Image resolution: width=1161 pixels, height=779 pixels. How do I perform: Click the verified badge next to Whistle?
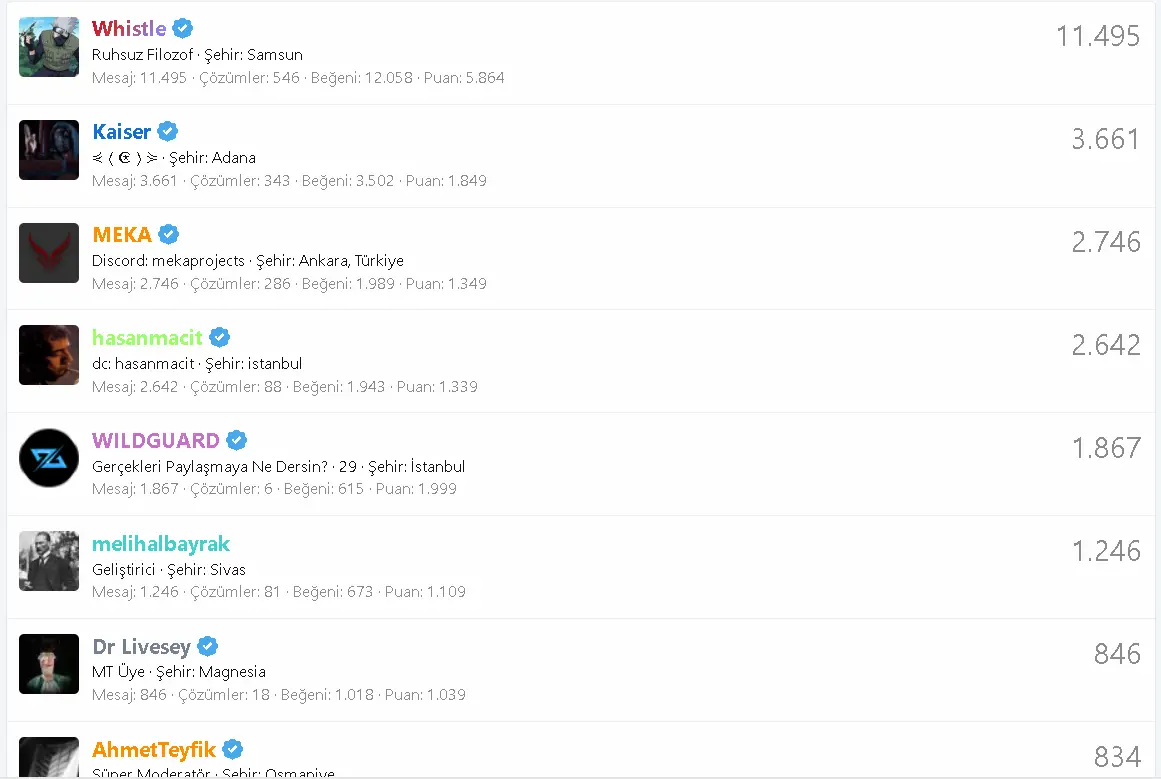[x=183, y=28]
